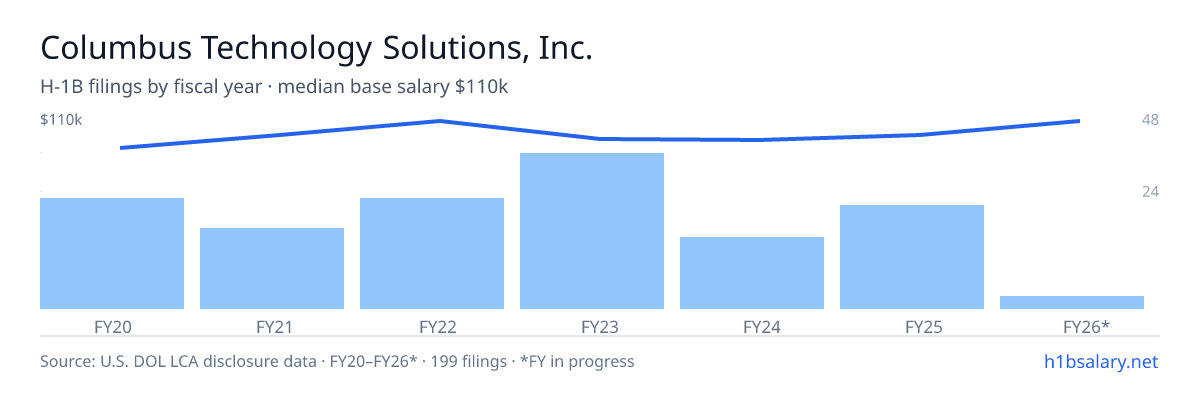
Task: Click the FY25 filings bar
Action: 912,257
